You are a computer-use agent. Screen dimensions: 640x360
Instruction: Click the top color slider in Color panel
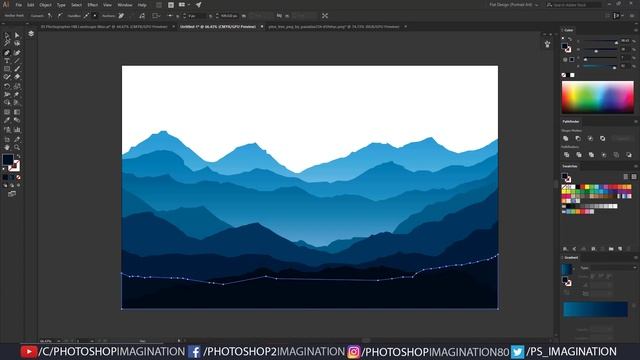point(600,42)
